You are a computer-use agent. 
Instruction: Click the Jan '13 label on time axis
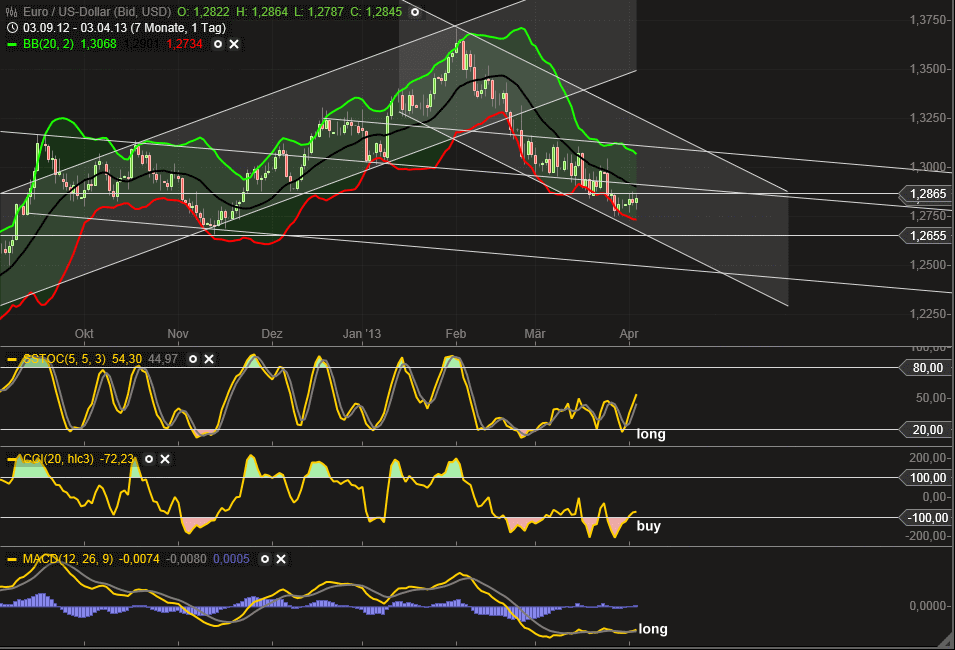pos(362,333)
